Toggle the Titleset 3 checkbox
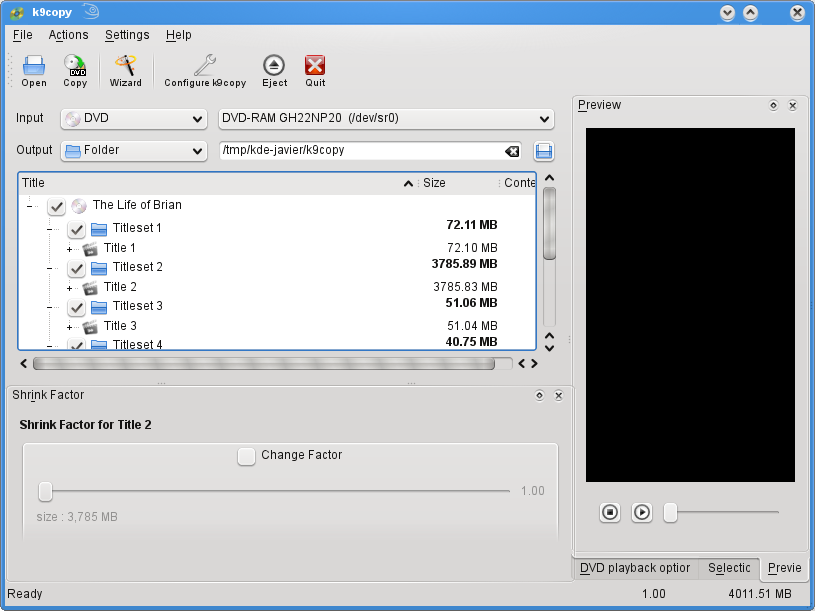 point(76,307)
